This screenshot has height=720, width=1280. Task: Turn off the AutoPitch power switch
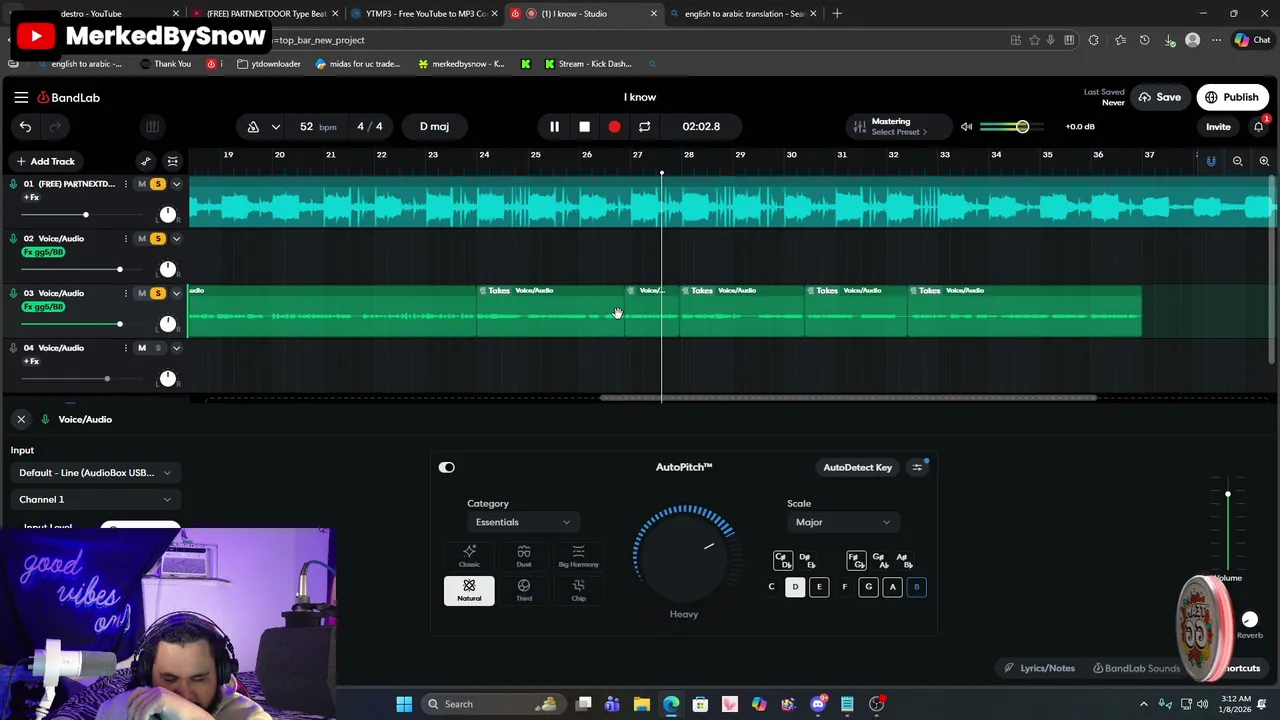(x=447, y=467)
